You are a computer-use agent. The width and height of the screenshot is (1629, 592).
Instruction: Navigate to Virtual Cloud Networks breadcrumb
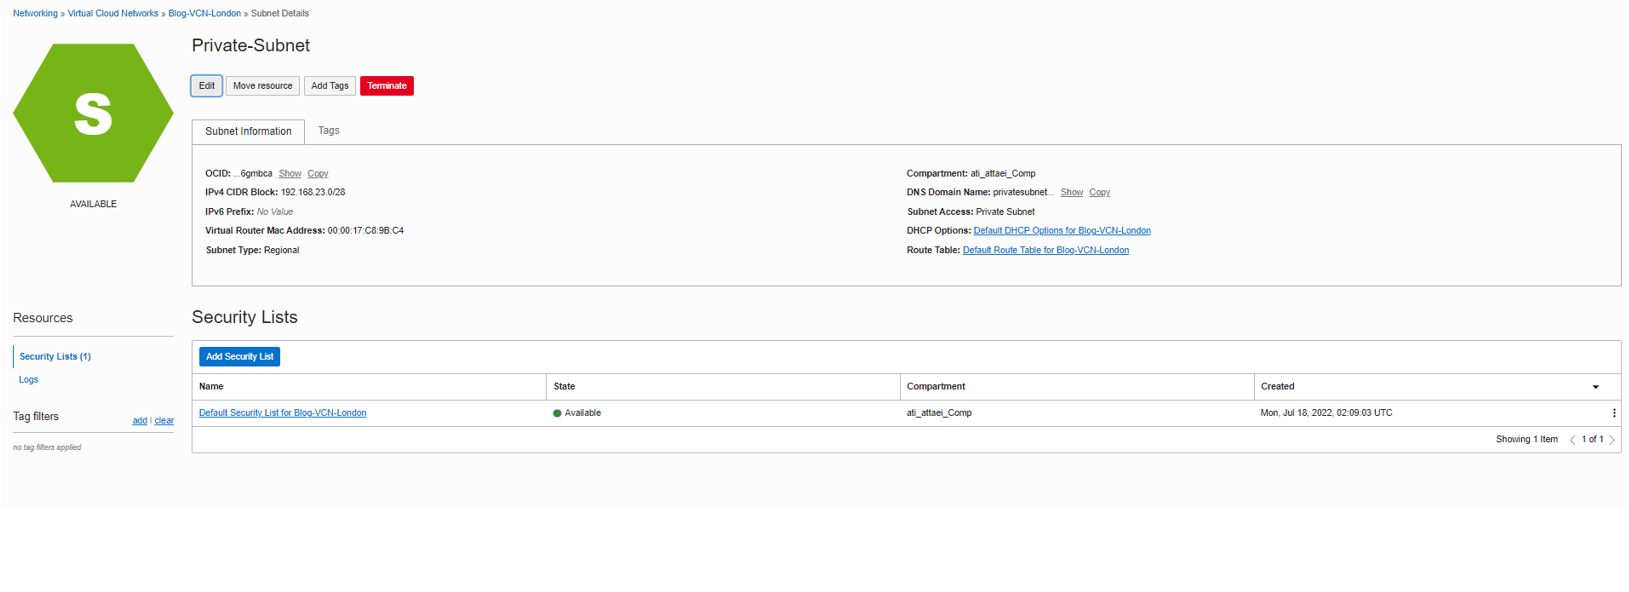tap(112, 14)
